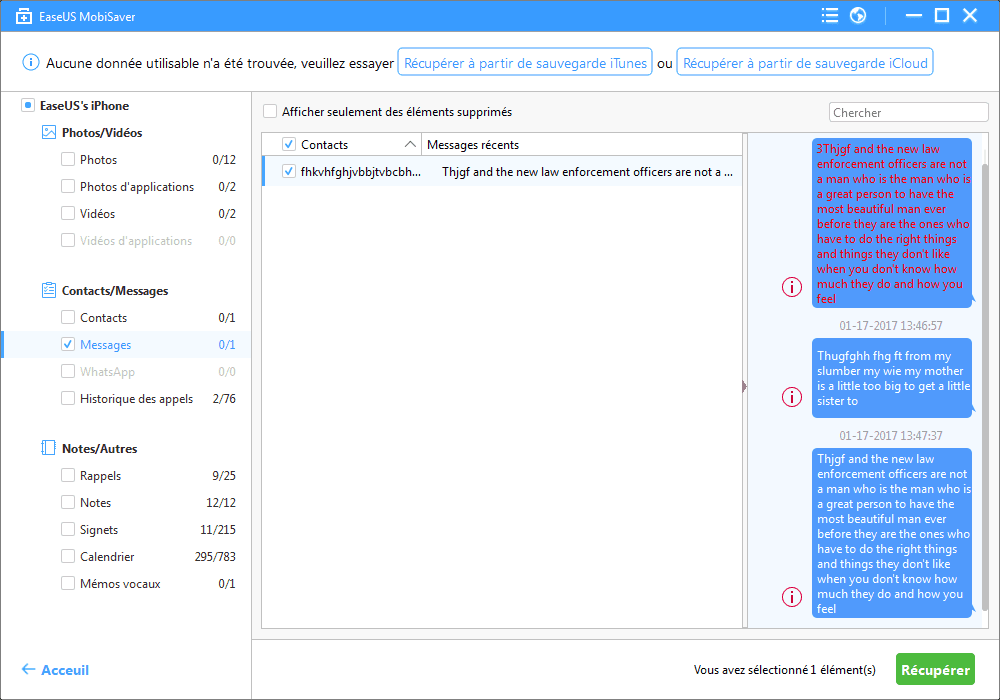Click the 'Thugfghh fhg ft from my' bubble
The image size is (1000, 700).
892,378
